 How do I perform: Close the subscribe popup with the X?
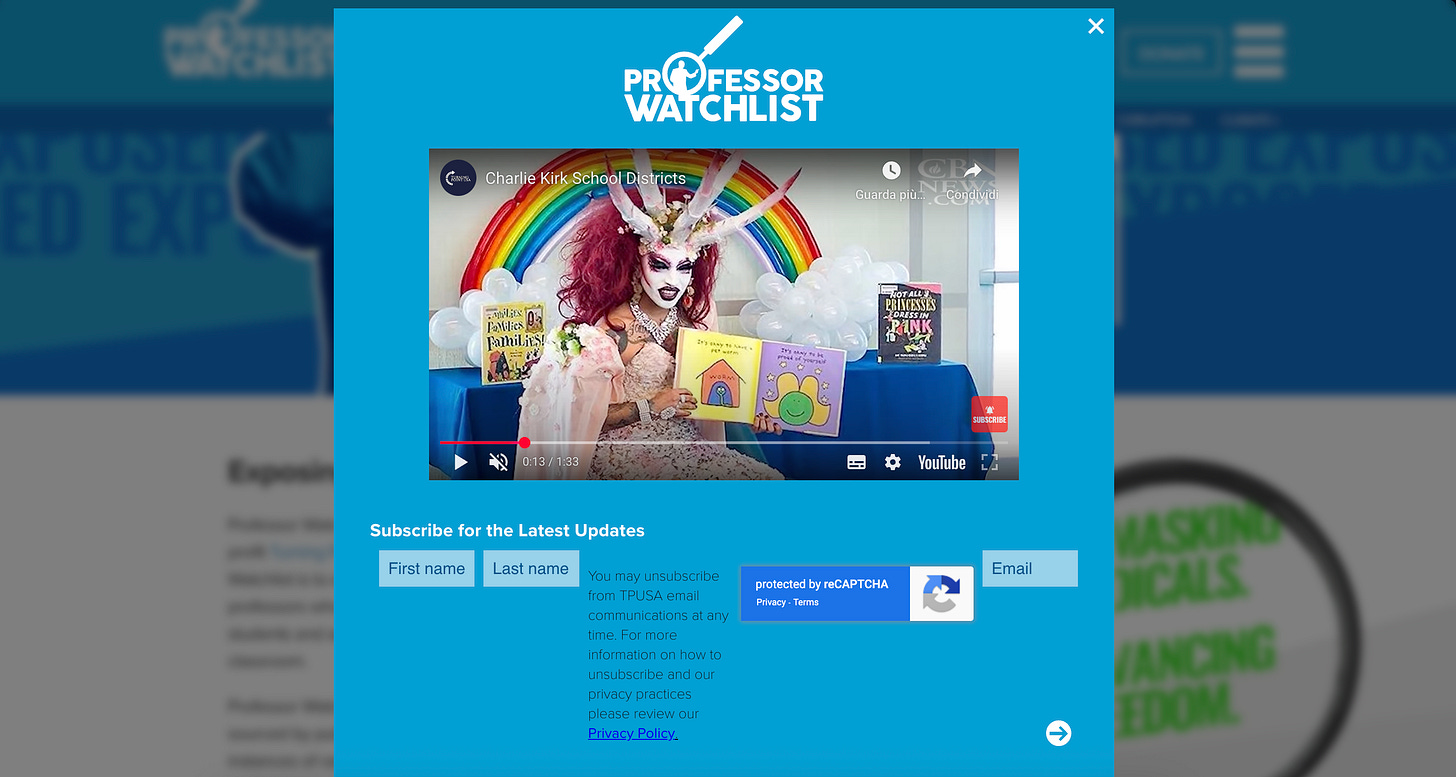pyautogui.click(x=1096, y=26)
